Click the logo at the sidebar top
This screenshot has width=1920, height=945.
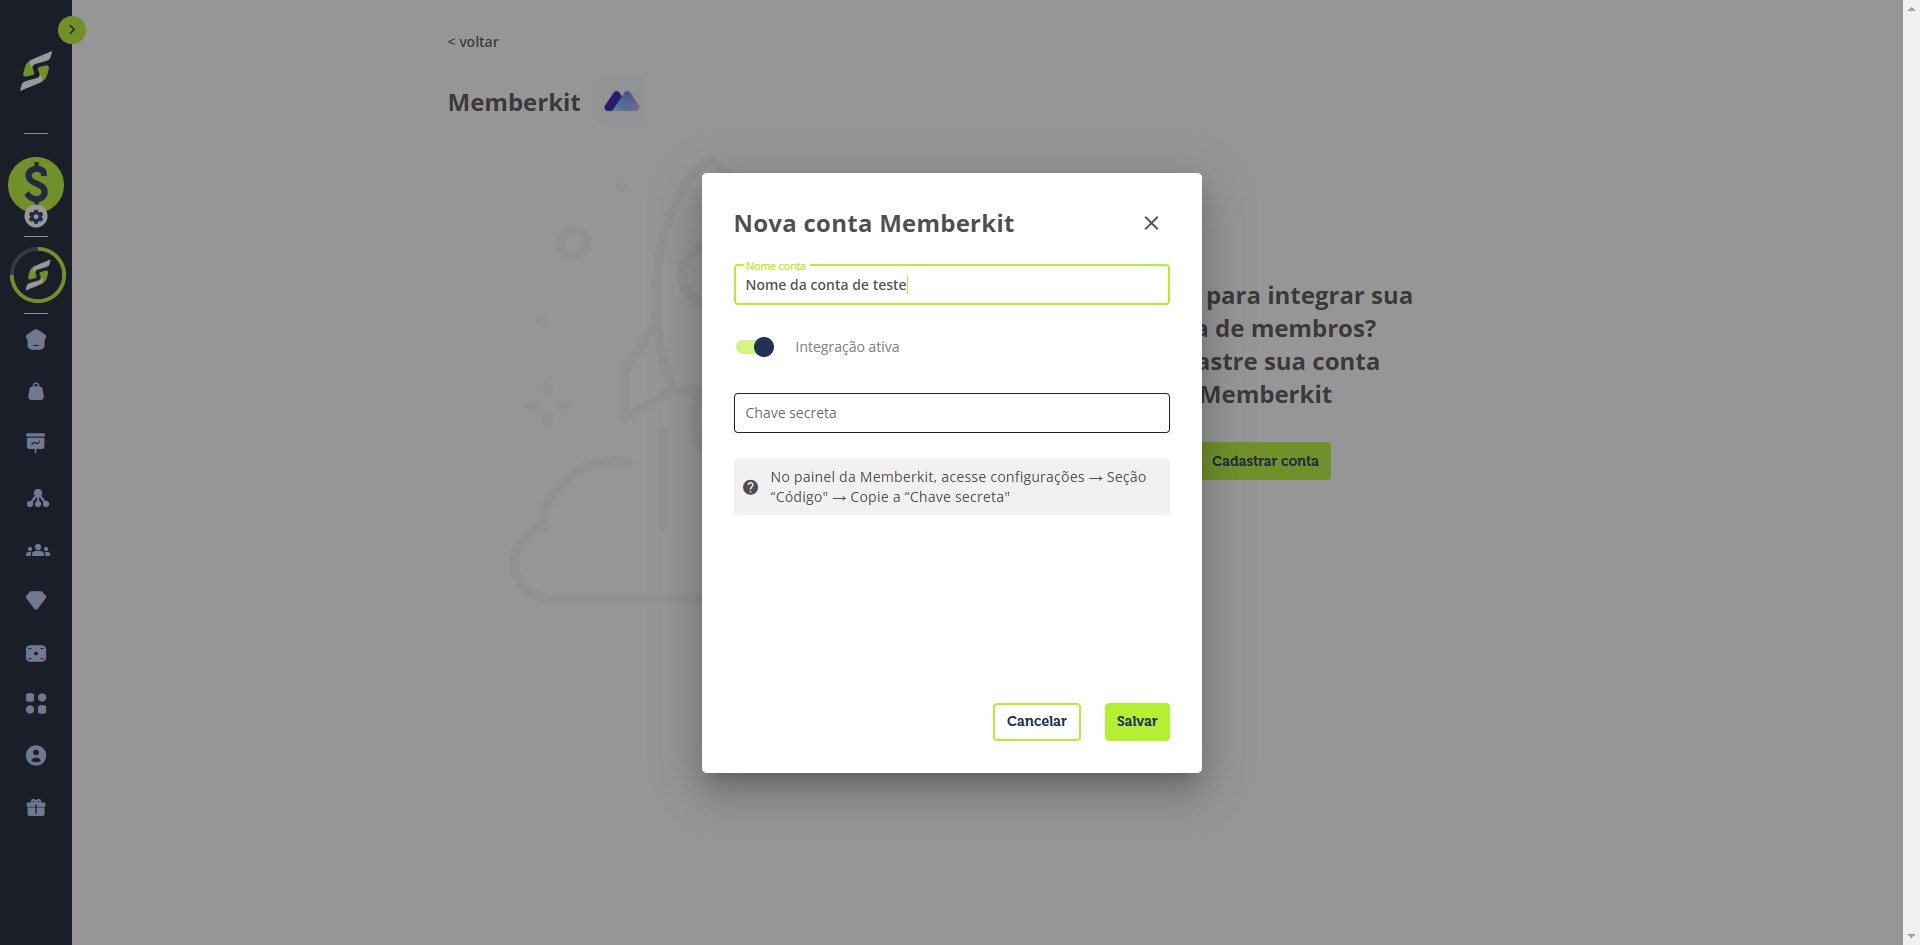tap(36, 72)
